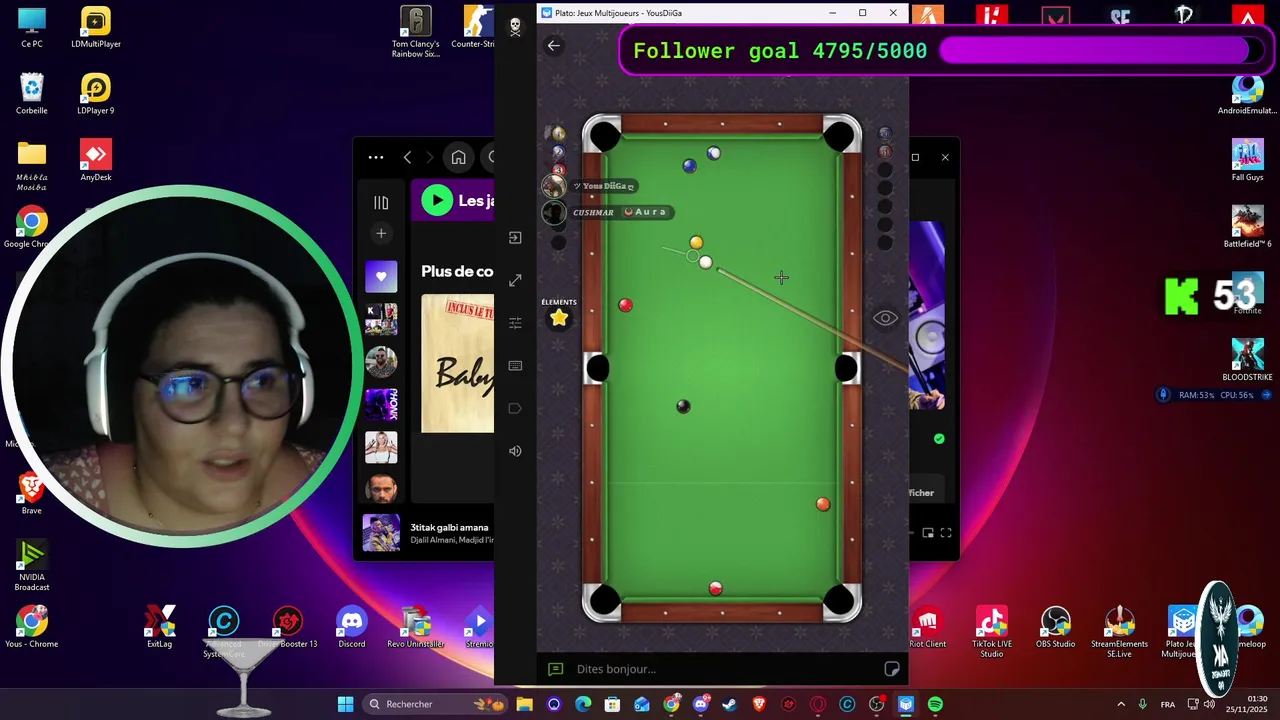Go back in Spotify navigation

pyautogui.click(x=407, y=157)
